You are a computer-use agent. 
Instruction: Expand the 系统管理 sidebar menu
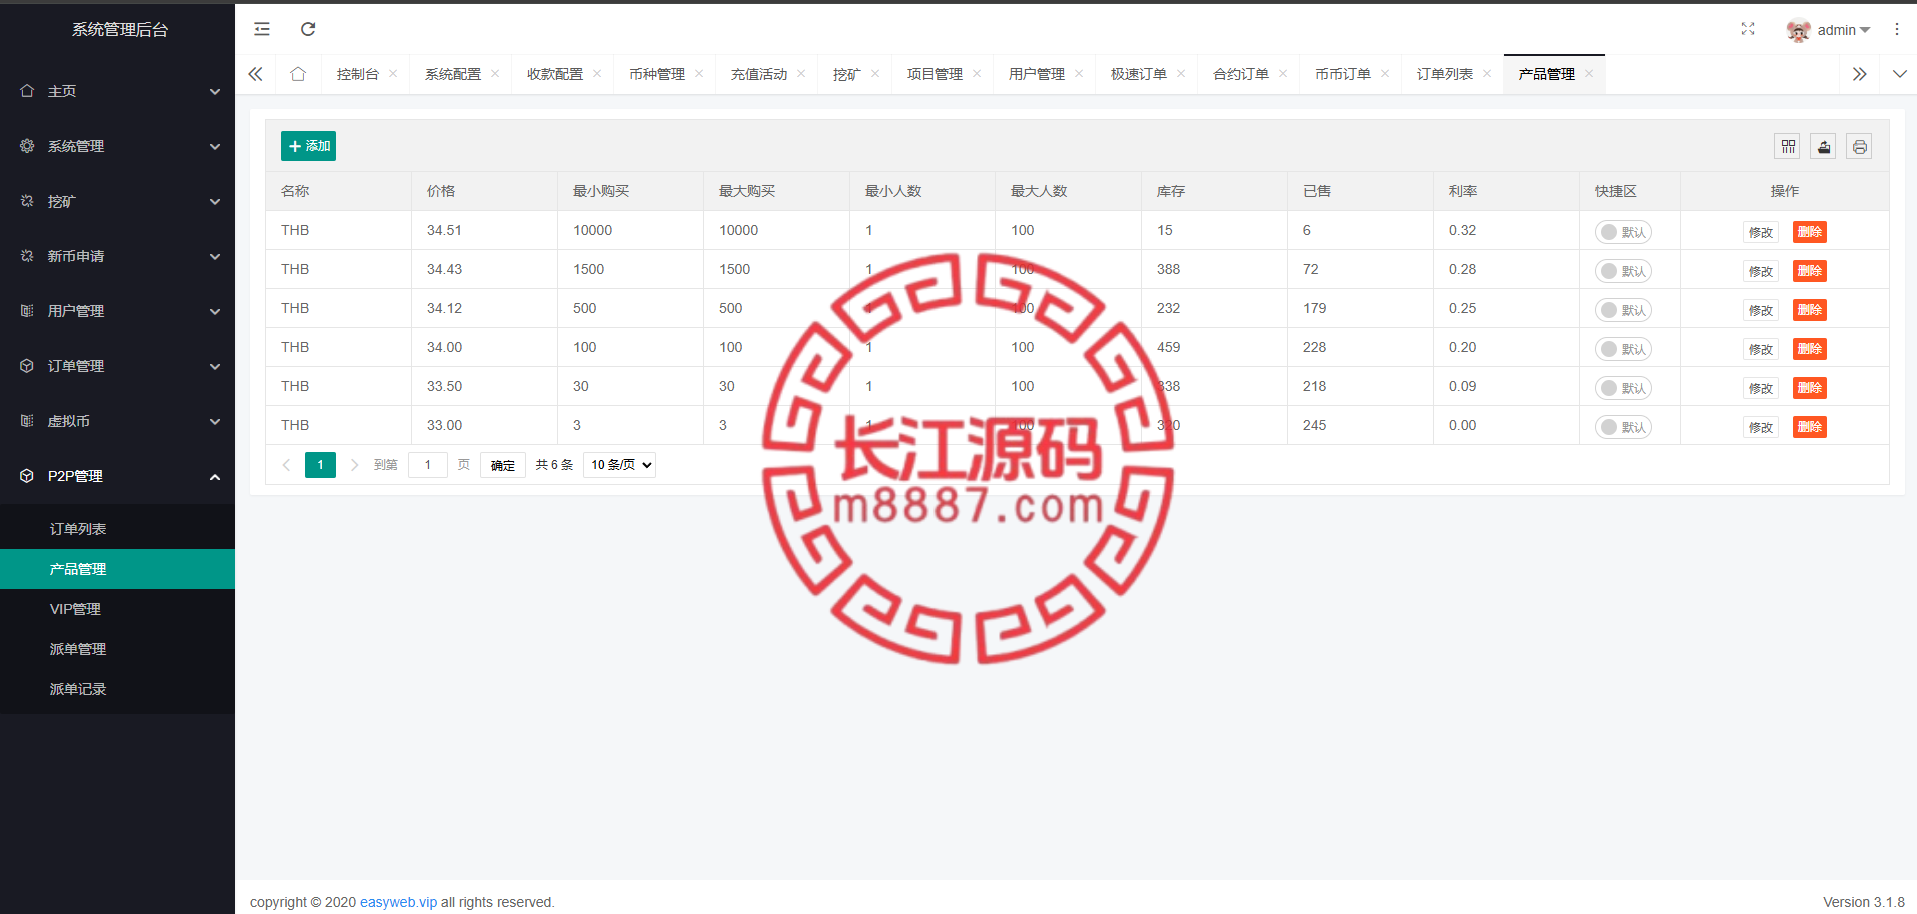pyautogui.click(x=117, y=146)
